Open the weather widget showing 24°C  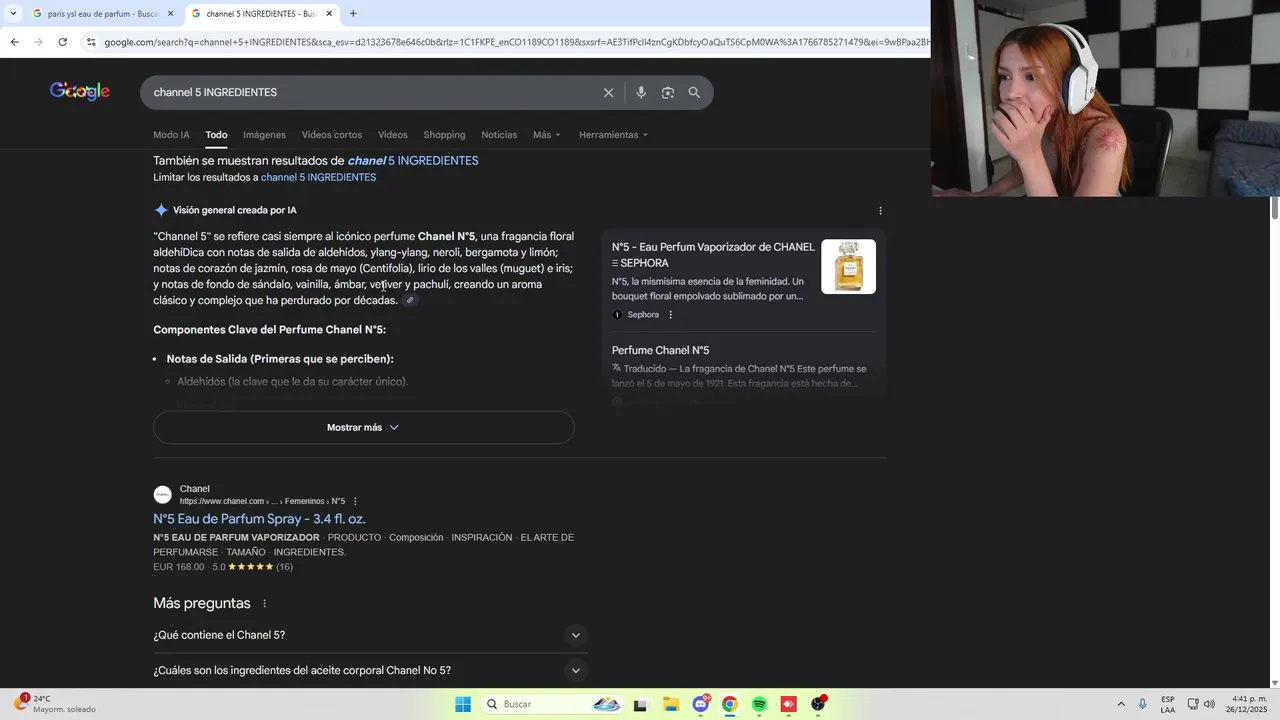pyautogui.click(x=56, y=704)
